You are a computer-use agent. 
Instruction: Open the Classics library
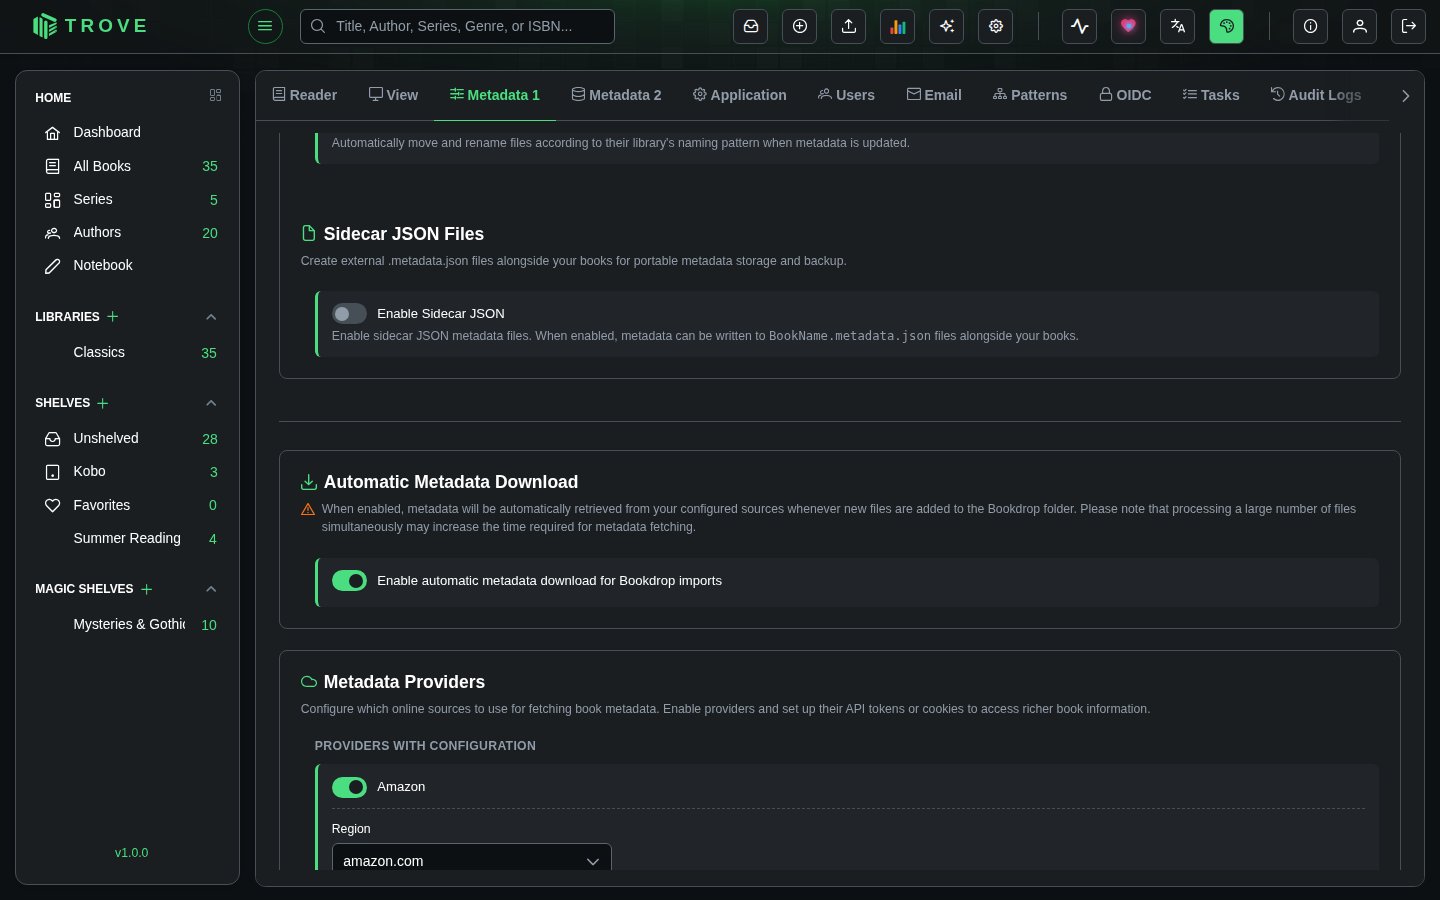tap(128, 352)
